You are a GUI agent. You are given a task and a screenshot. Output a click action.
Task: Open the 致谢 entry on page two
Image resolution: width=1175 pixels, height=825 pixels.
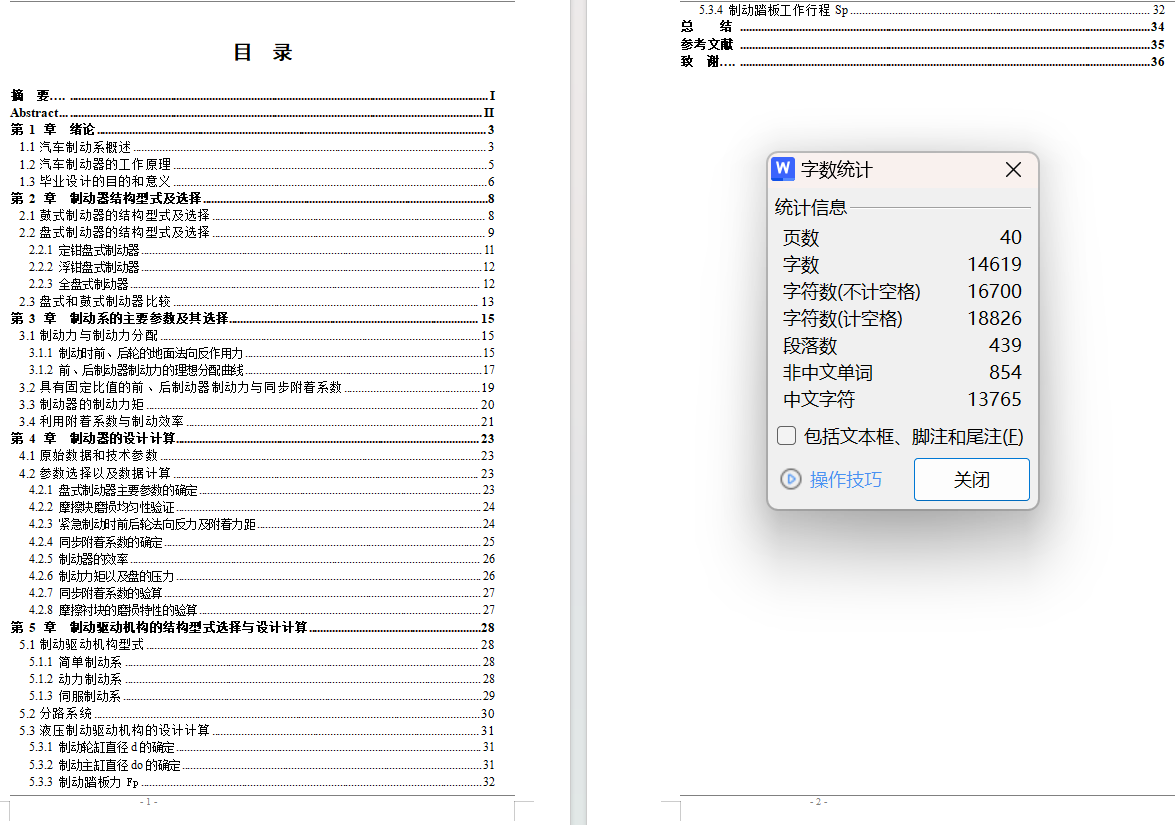[x=922, y=61]
